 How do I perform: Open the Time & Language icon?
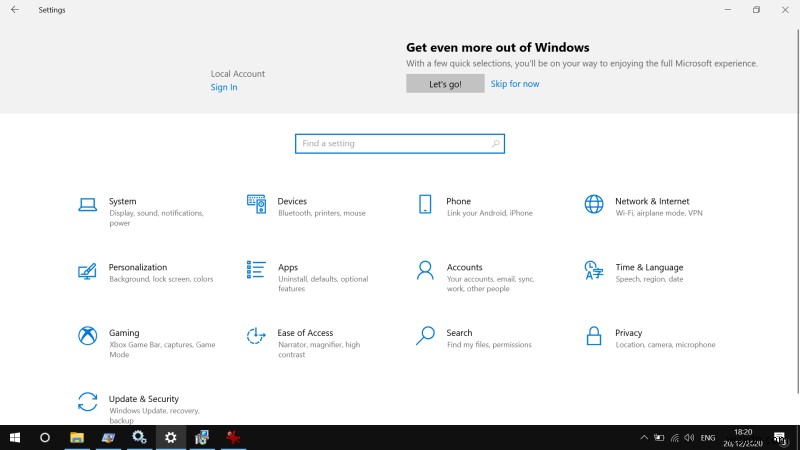pyautogui.click(x=594, y=270)
